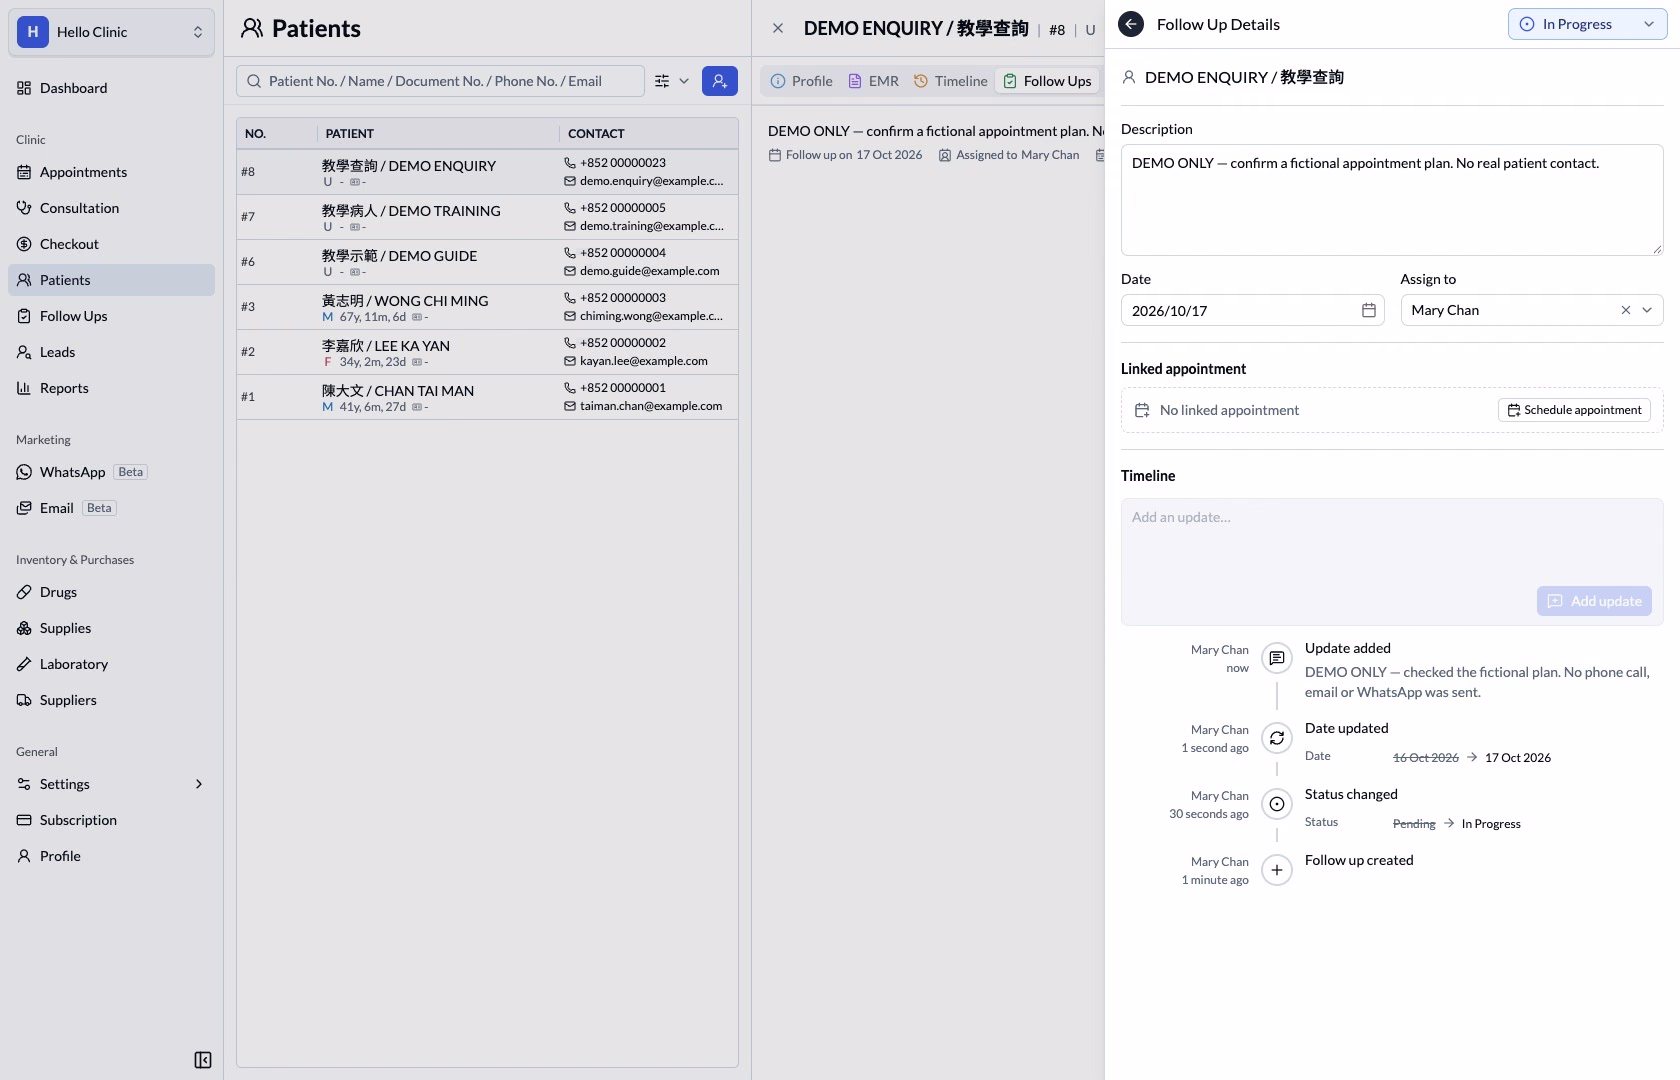Image resolution: width=1680 pixels, height=1080 pixels.
Task: Go to Appointments in the sidebar
Action: pos(111,172)
